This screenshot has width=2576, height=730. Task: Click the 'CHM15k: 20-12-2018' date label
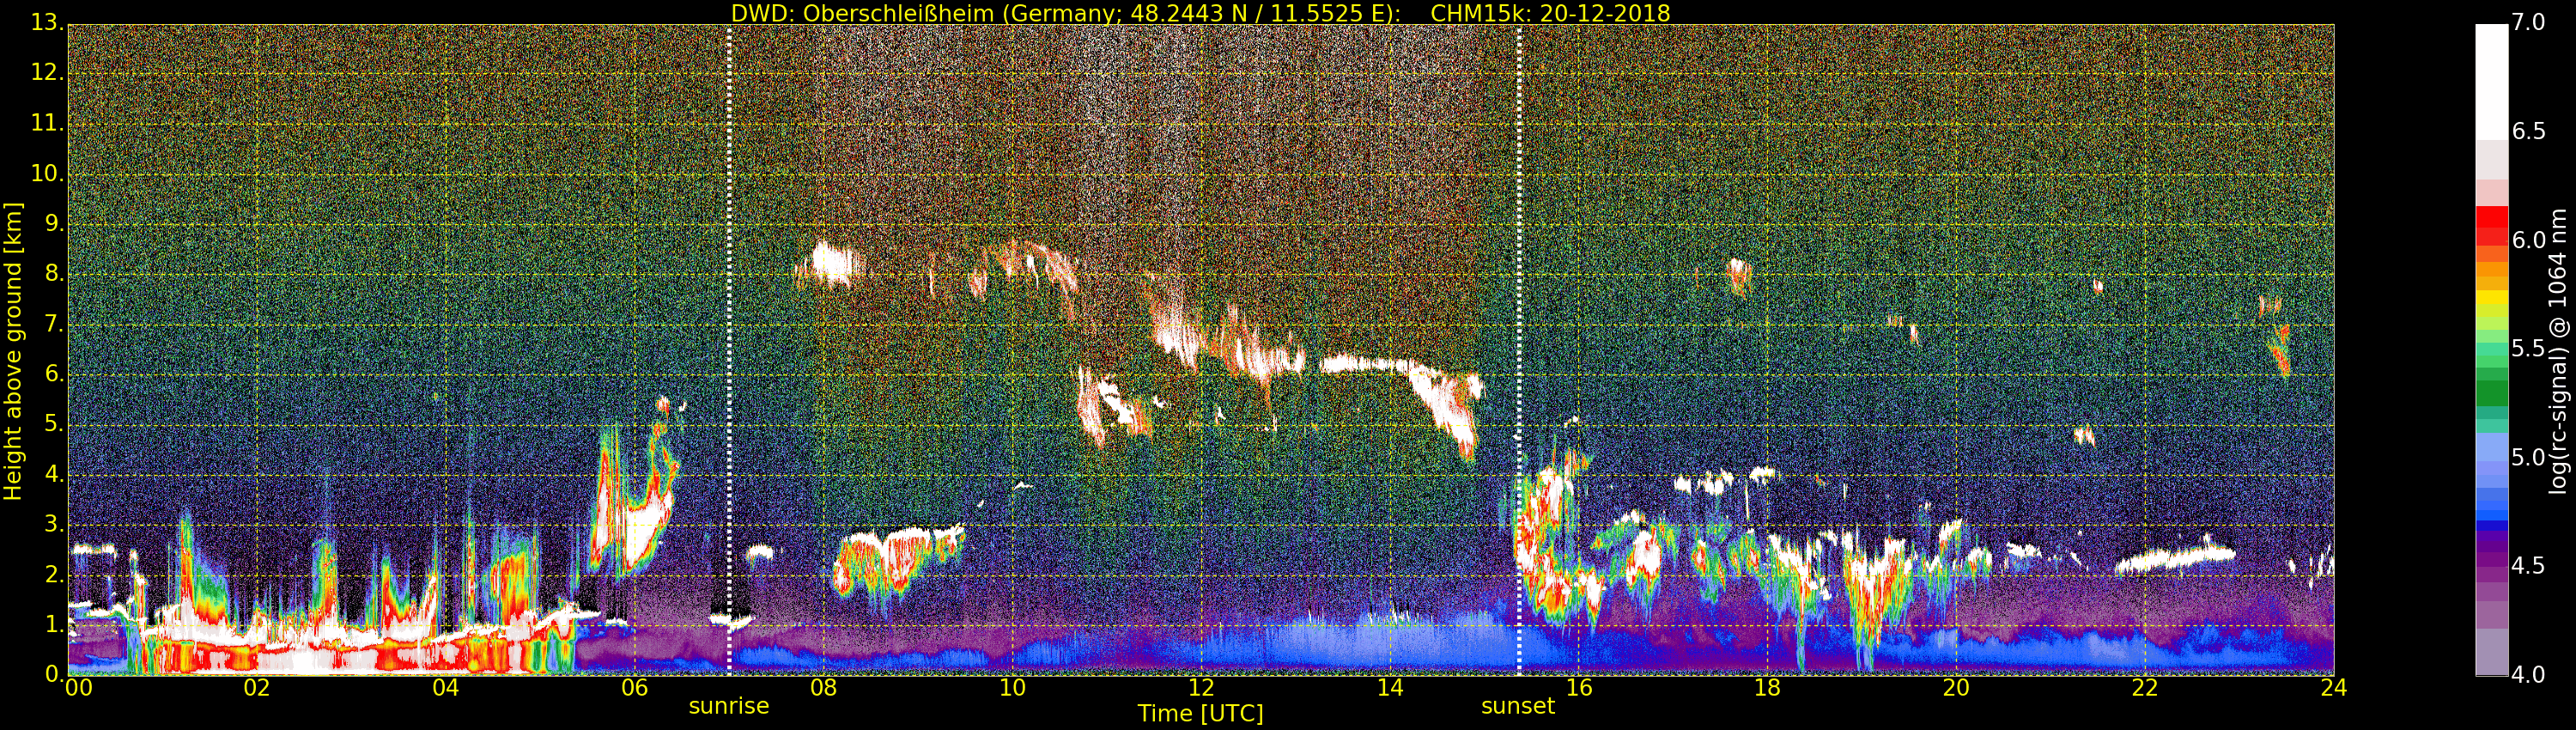tap(1550, 13)
